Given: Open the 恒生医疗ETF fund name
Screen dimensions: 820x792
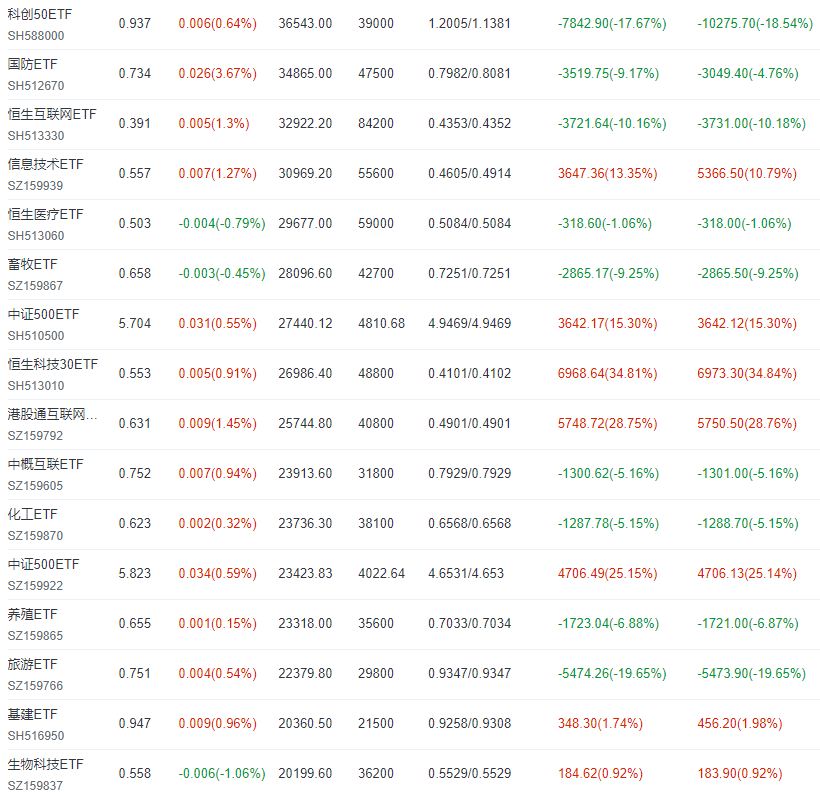Looking at the screenshot, I should tap(45, 214).
